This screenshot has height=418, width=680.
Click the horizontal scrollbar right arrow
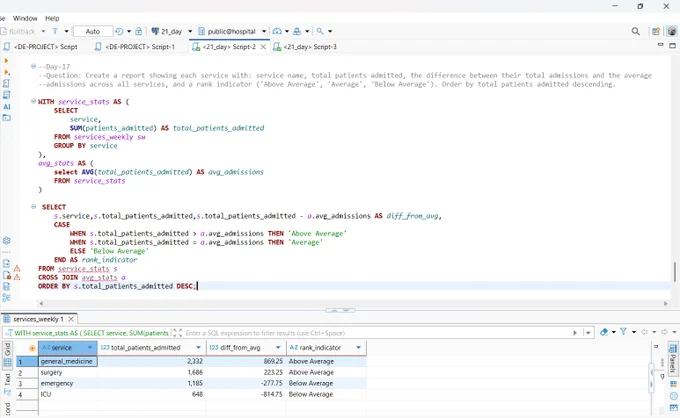click(x=666, y=304)
